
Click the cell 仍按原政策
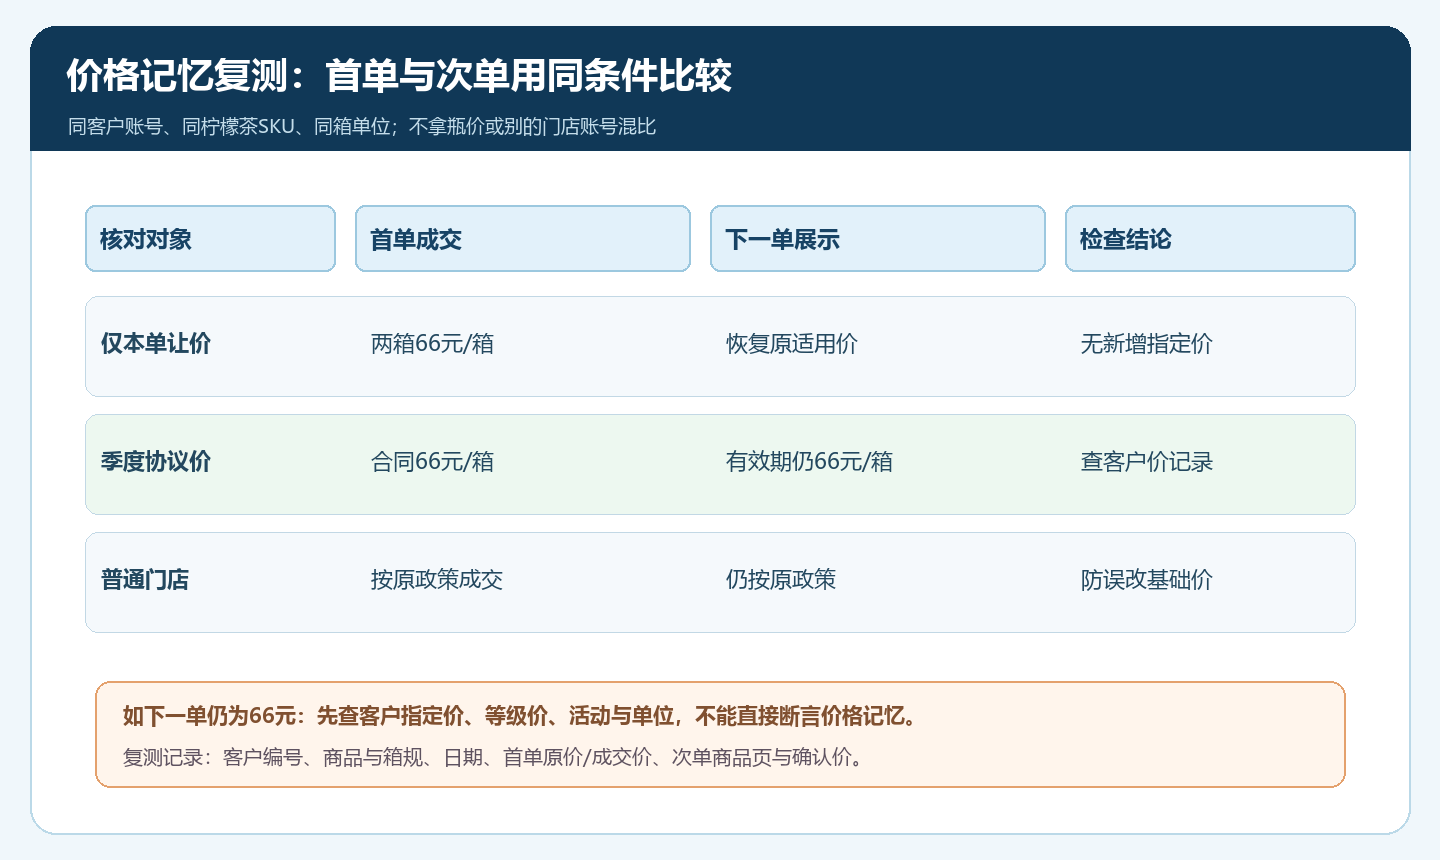click(x=781, y=580)
